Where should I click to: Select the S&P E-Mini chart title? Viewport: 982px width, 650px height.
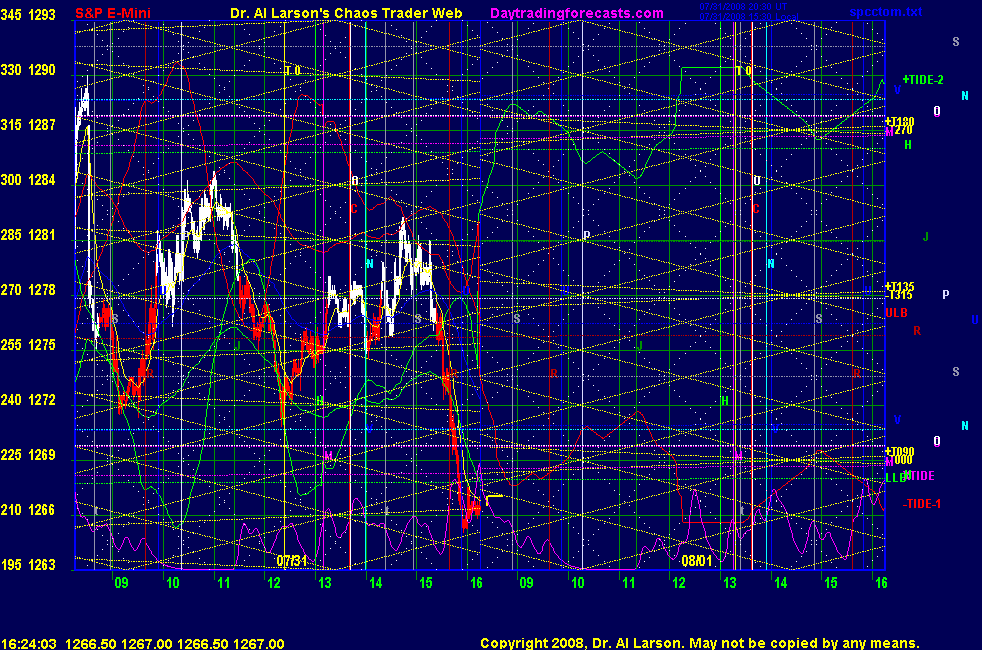(x=116, y=13)
